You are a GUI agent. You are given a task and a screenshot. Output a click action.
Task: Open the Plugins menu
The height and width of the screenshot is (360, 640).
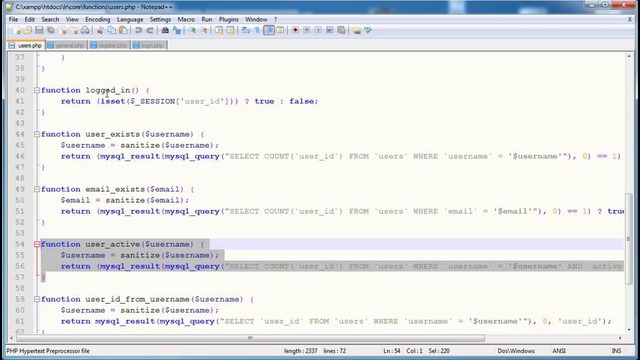(229, 19)
